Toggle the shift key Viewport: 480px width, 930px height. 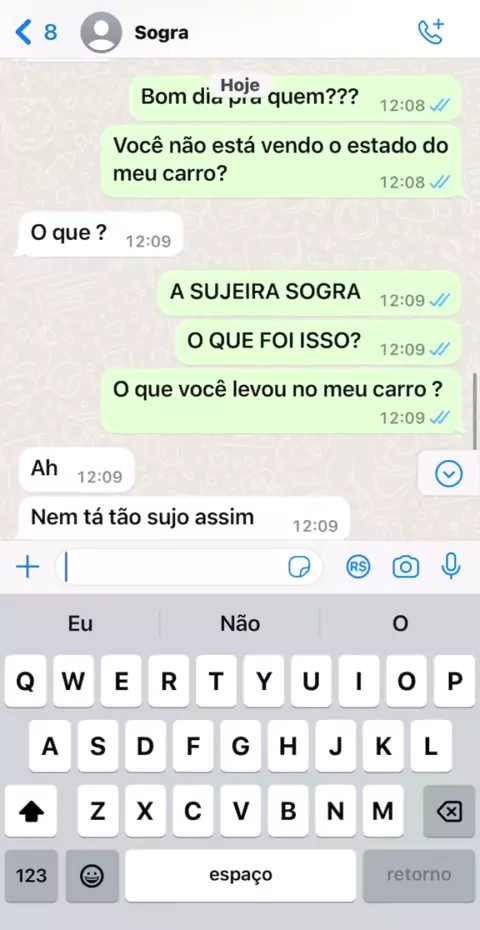point(31,811)
